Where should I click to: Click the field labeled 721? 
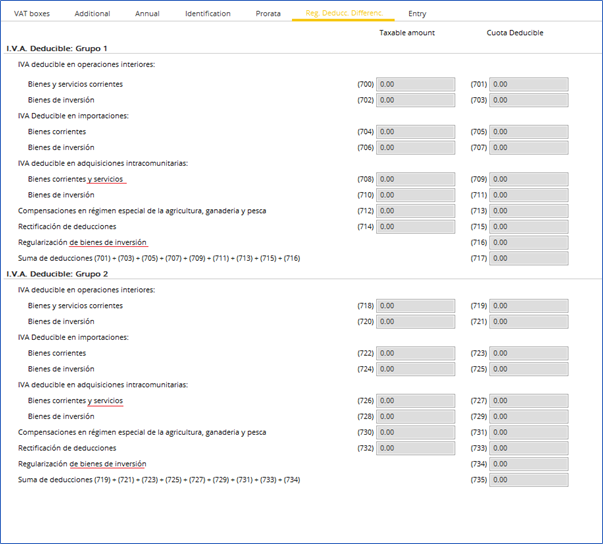(529, 321)
